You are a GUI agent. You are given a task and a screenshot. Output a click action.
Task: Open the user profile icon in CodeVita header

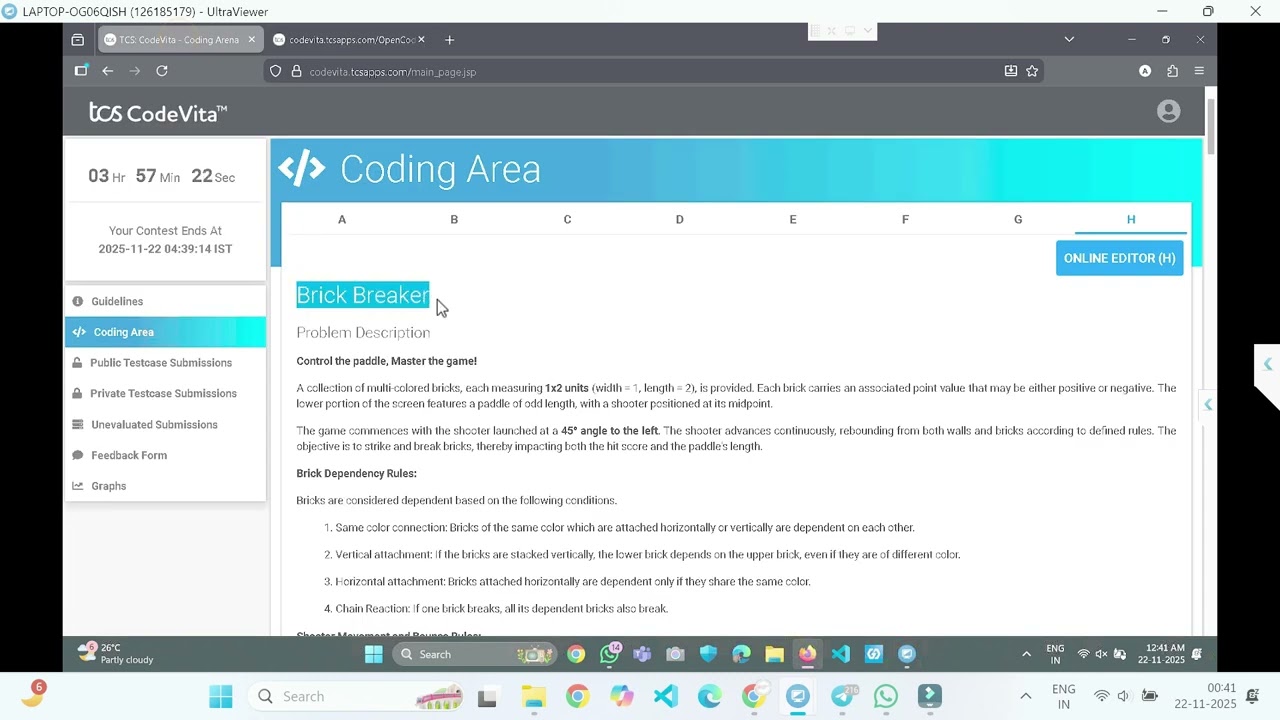coord(1168,111)
